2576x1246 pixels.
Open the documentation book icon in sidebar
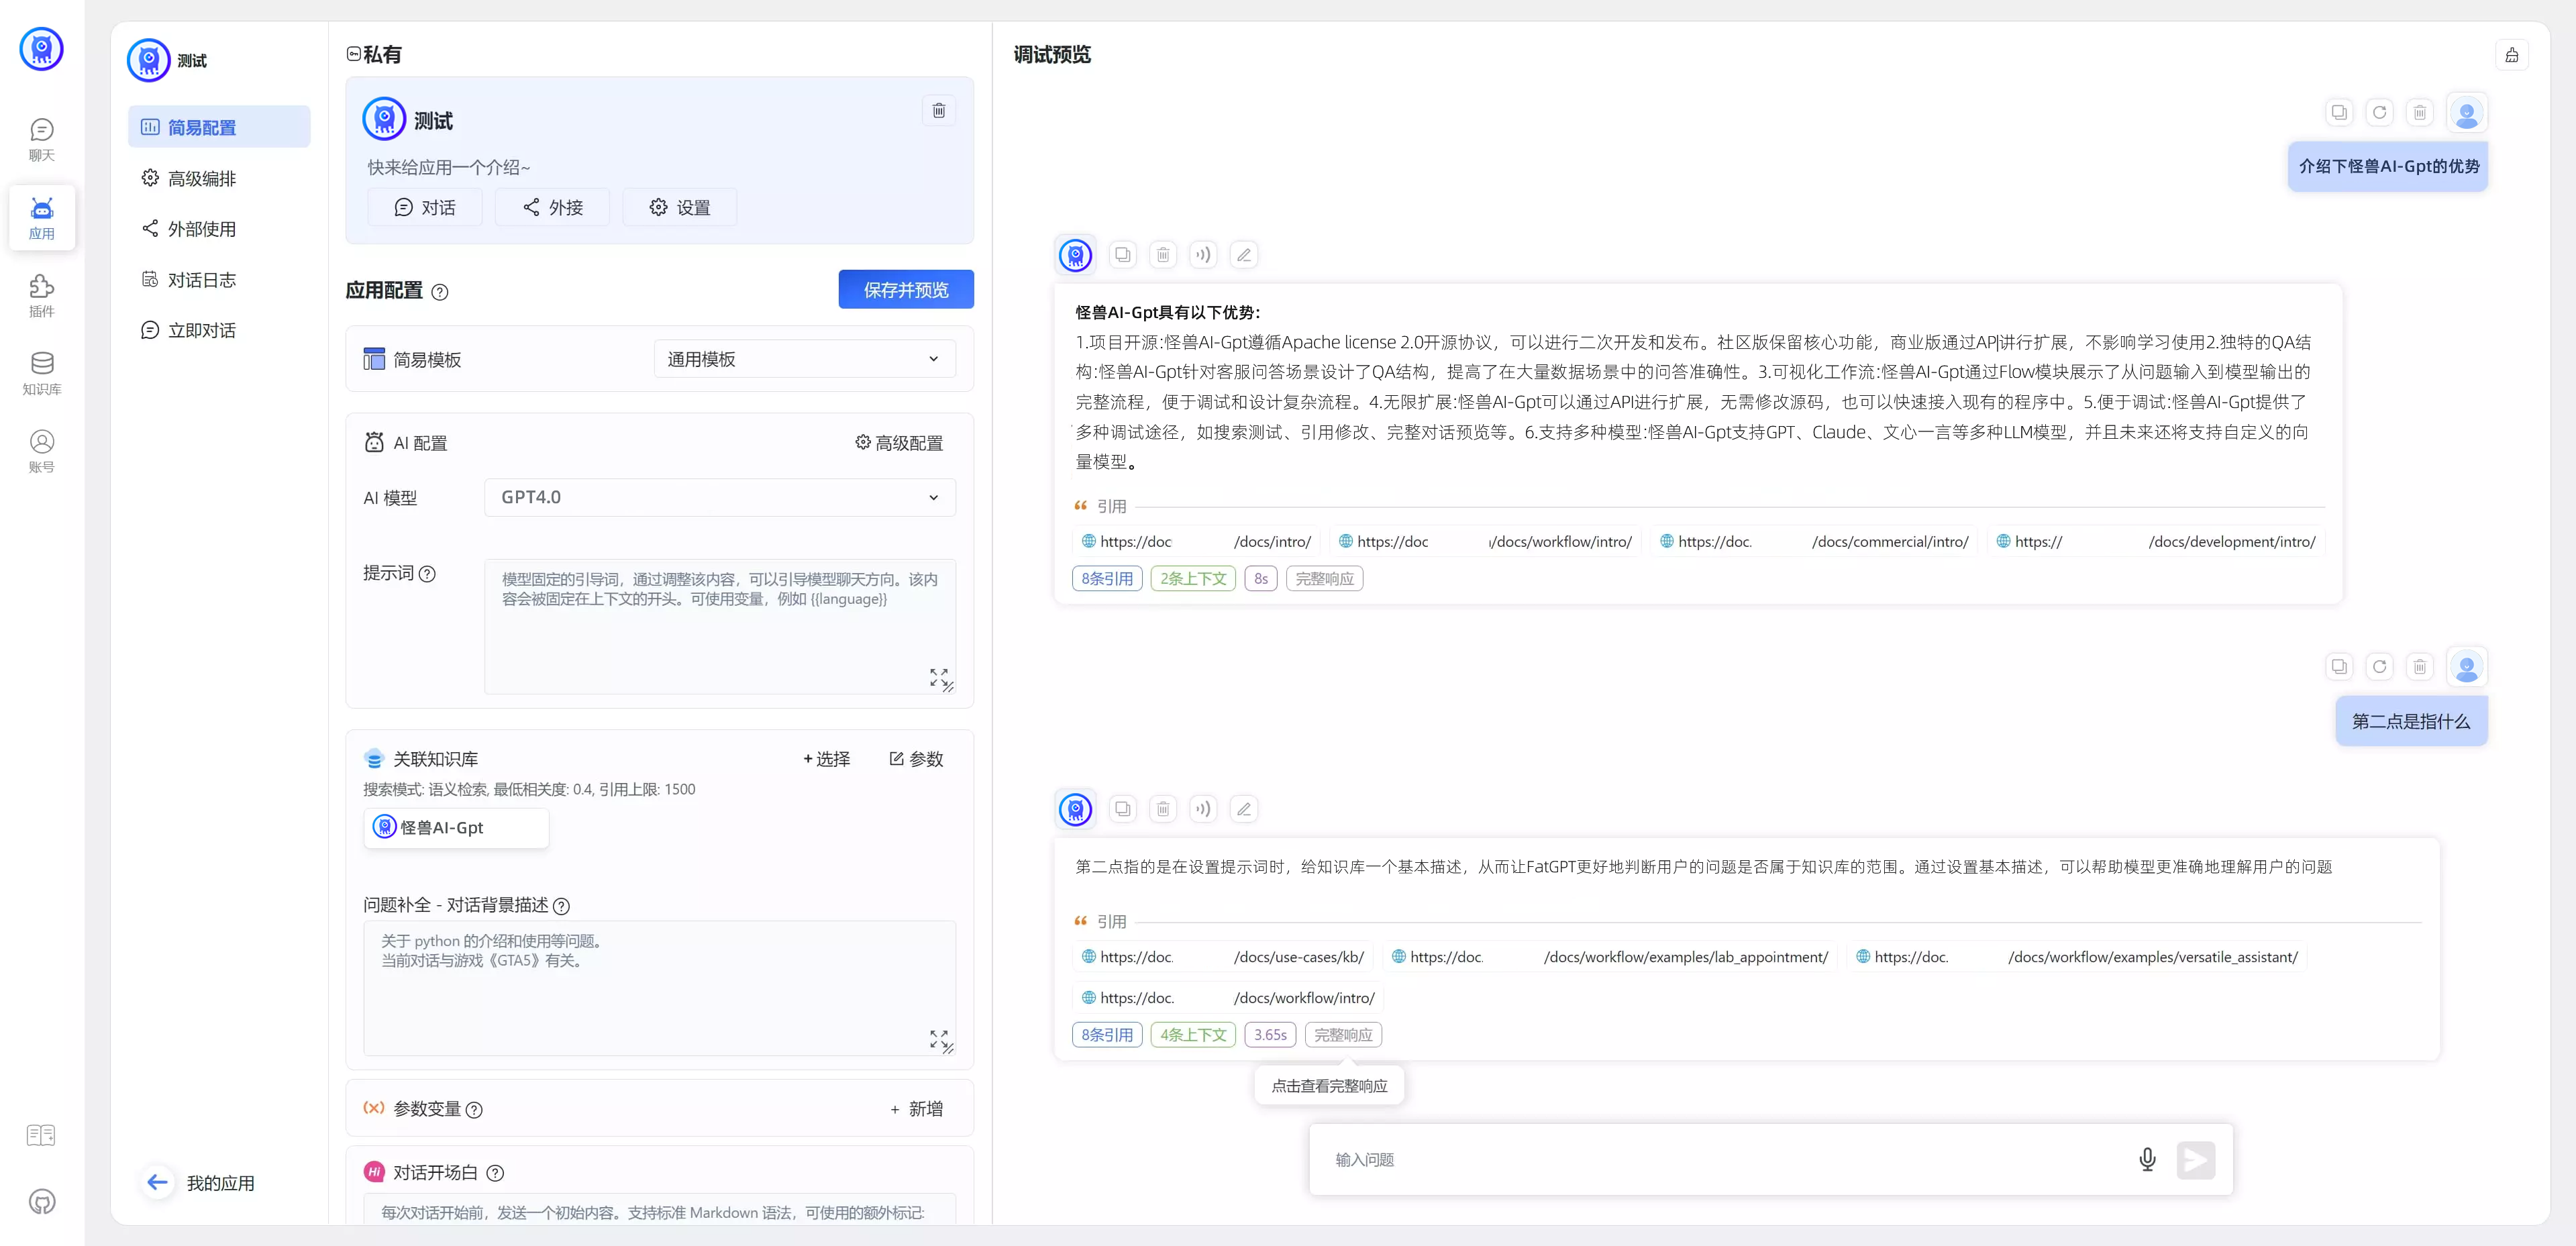[41, 1135]
